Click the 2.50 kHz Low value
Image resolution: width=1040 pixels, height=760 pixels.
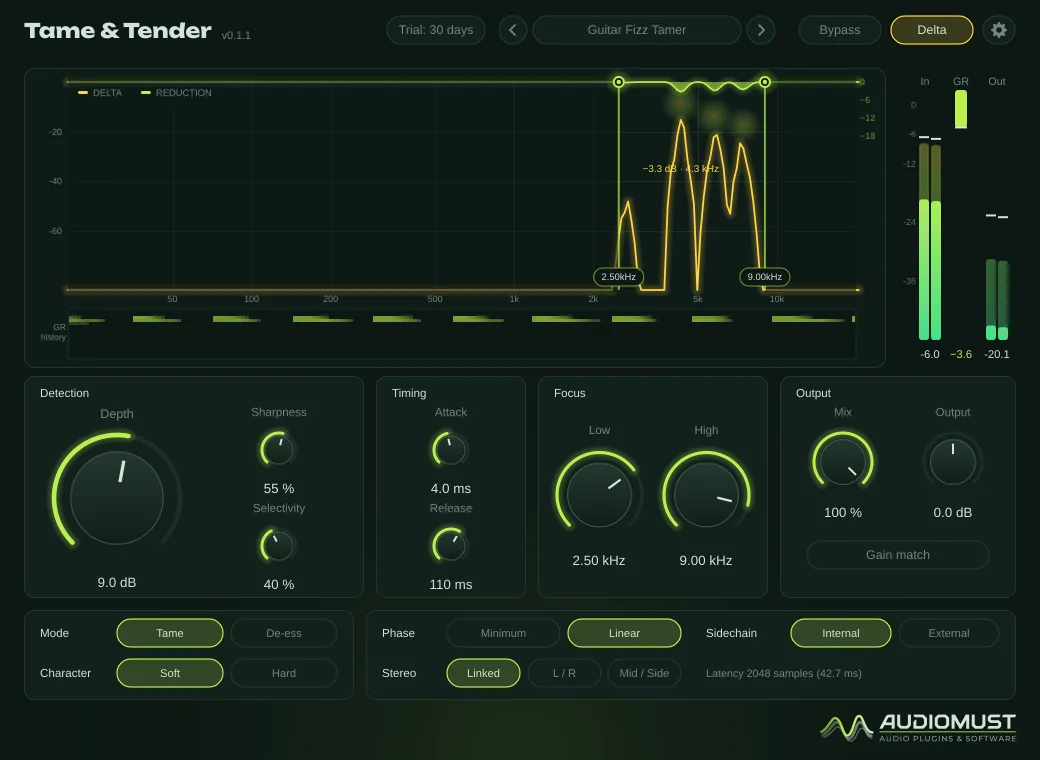(x=599, y=561)
